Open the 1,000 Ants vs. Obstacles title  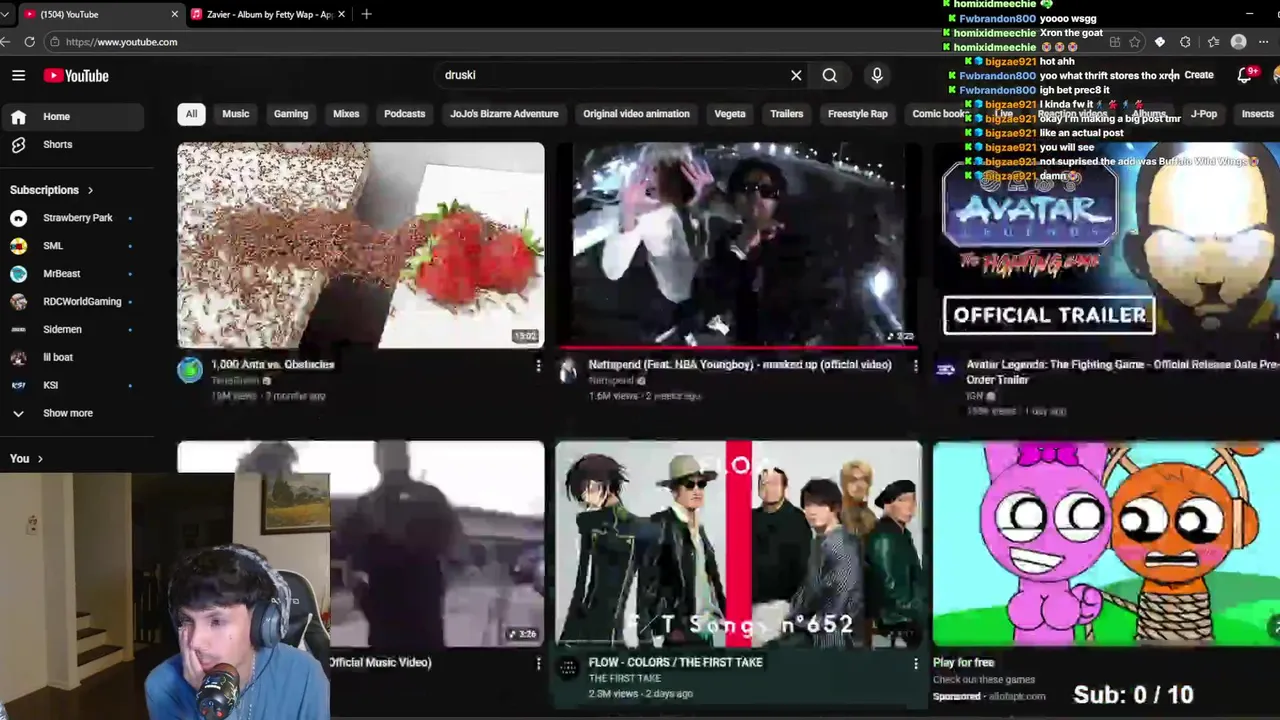click(273, 365)
